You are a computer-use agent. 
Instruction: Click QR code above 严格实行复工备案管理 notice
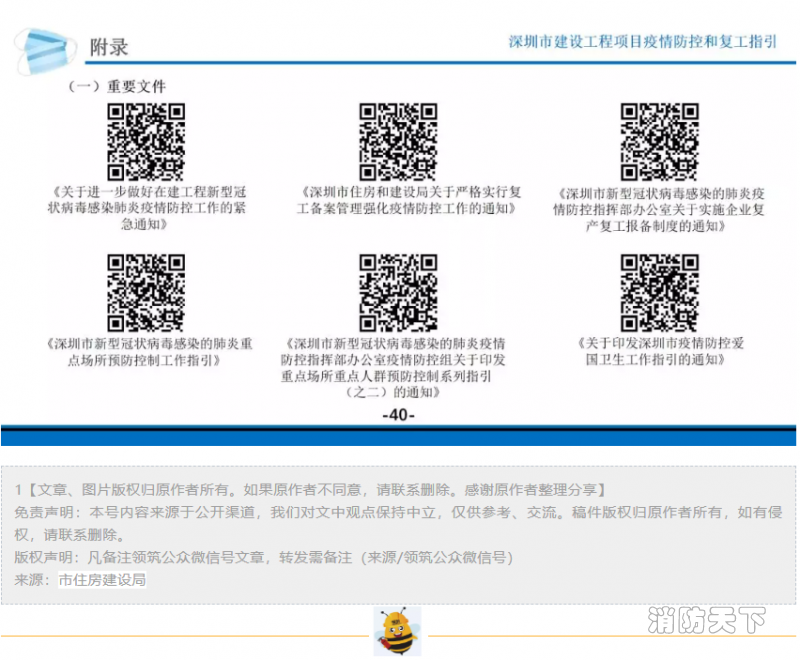[x=397, y=141]
